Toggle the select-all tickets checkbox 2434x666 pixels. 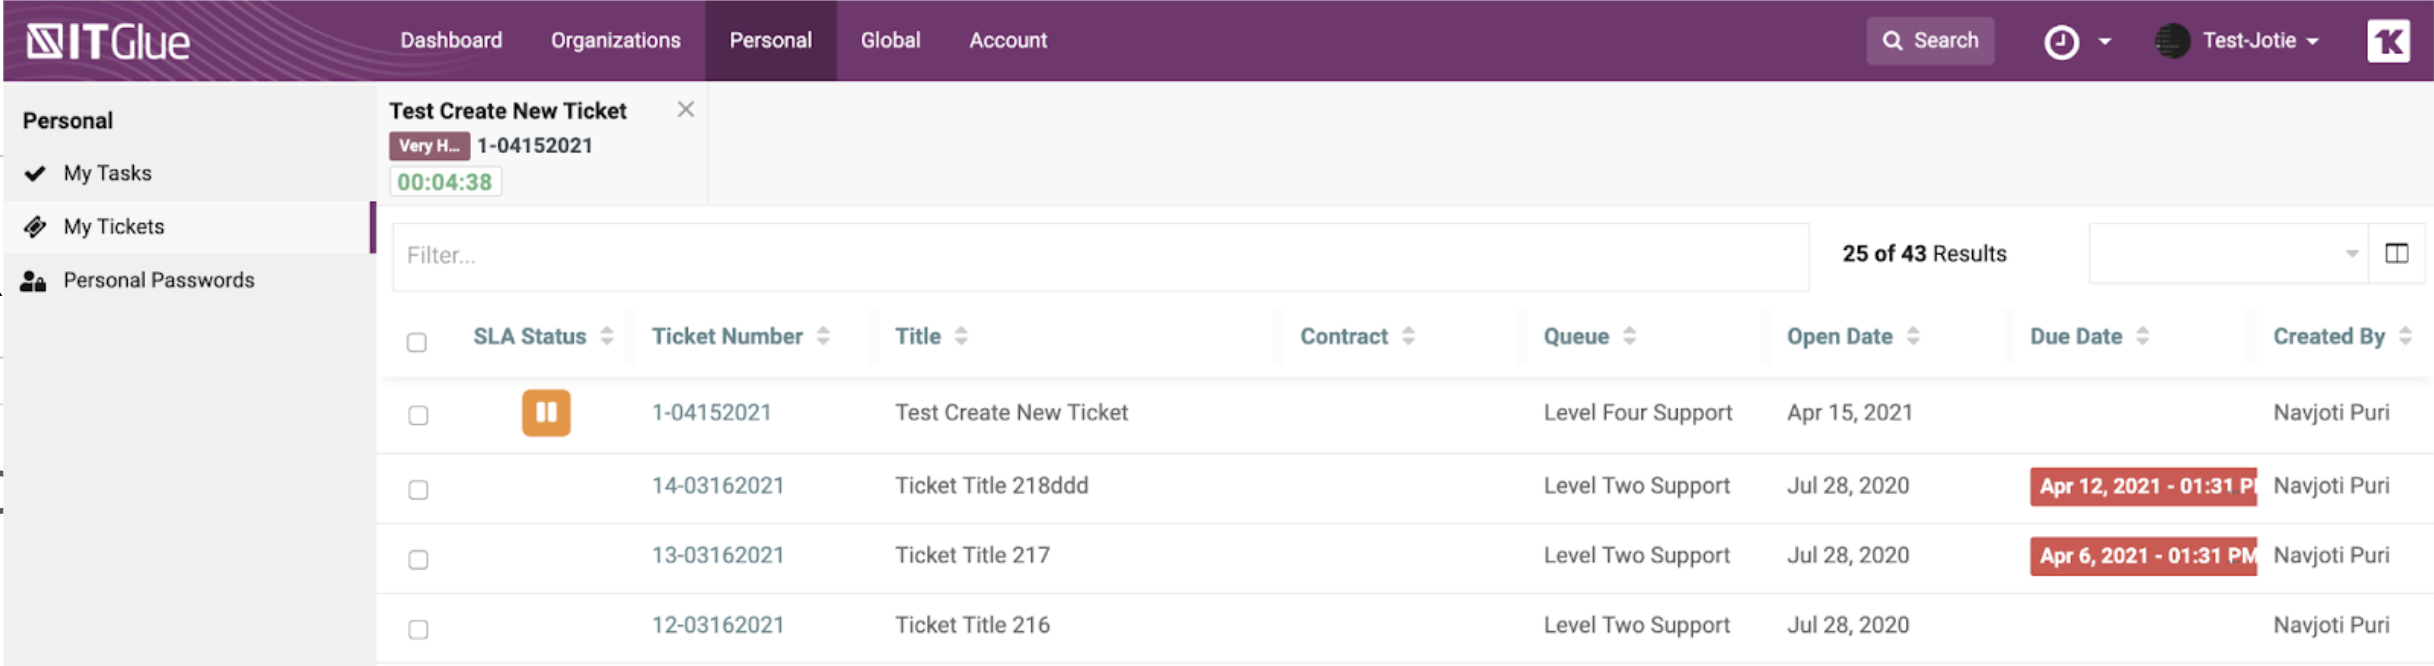tap(417, 342)
